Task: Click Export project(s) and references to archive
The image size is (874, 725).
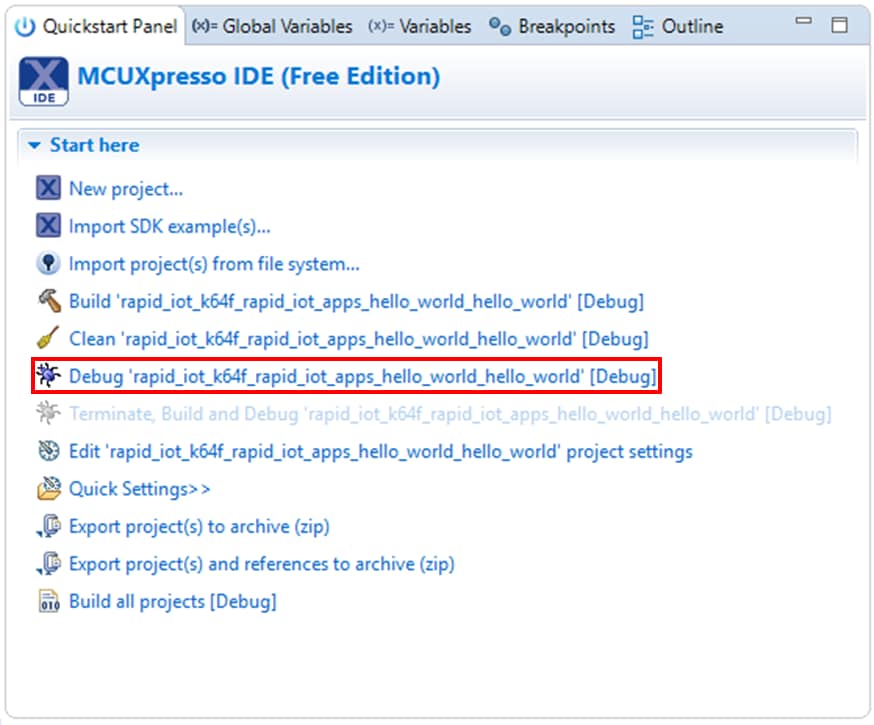Action: [261, 564]
